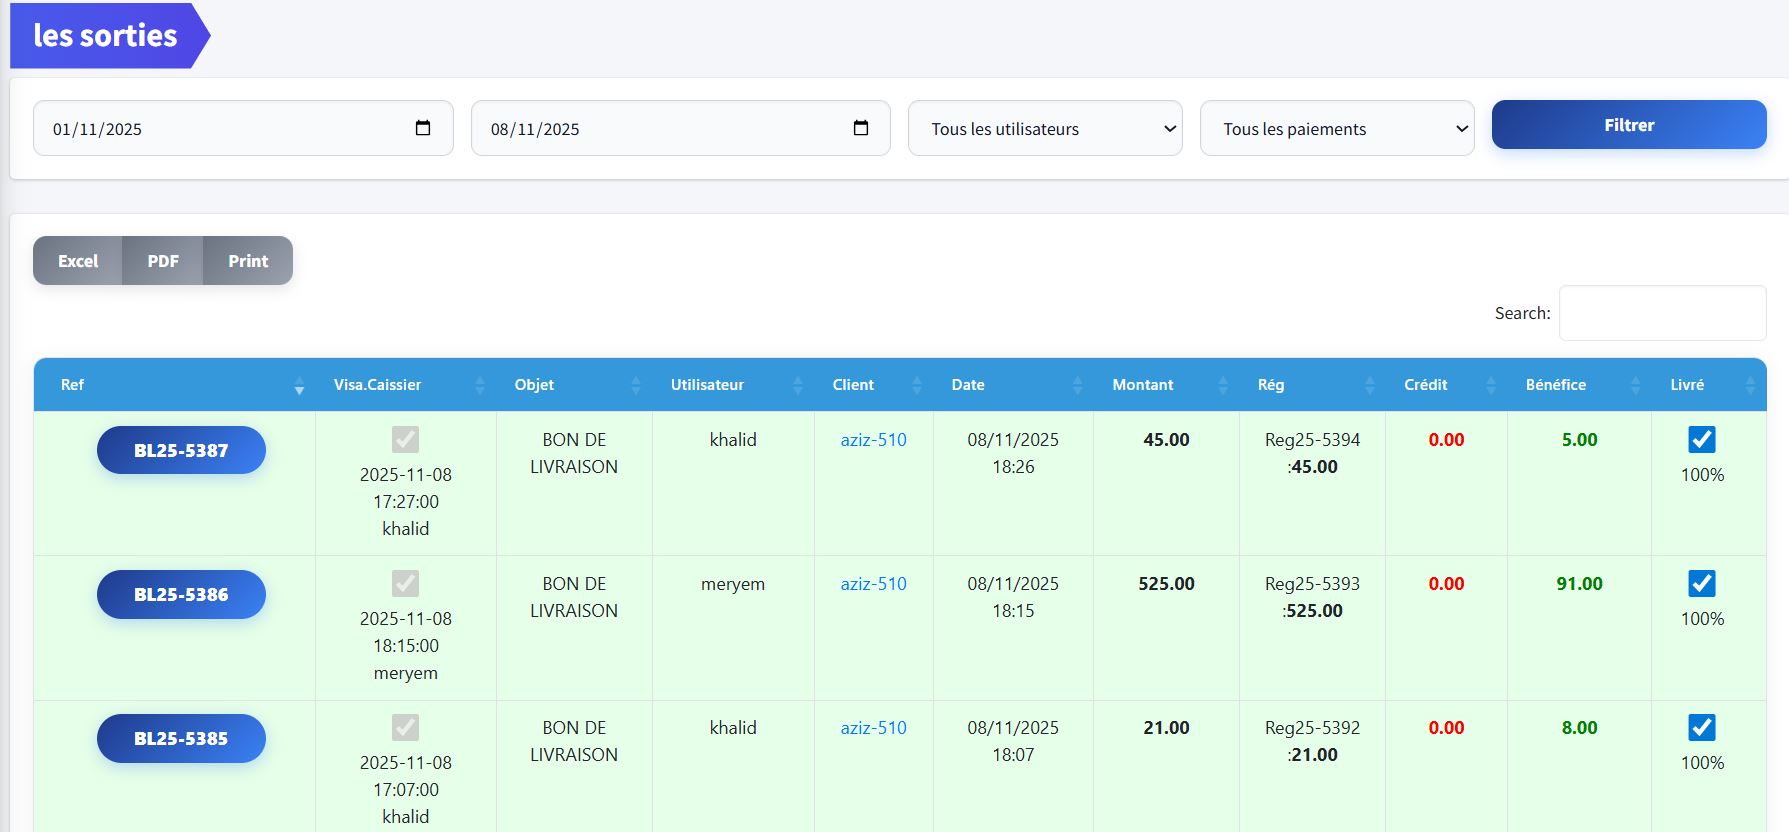1789x832 pixels.
Task: Sort by Crédit column sort icon
Action: coord(1490,385)
